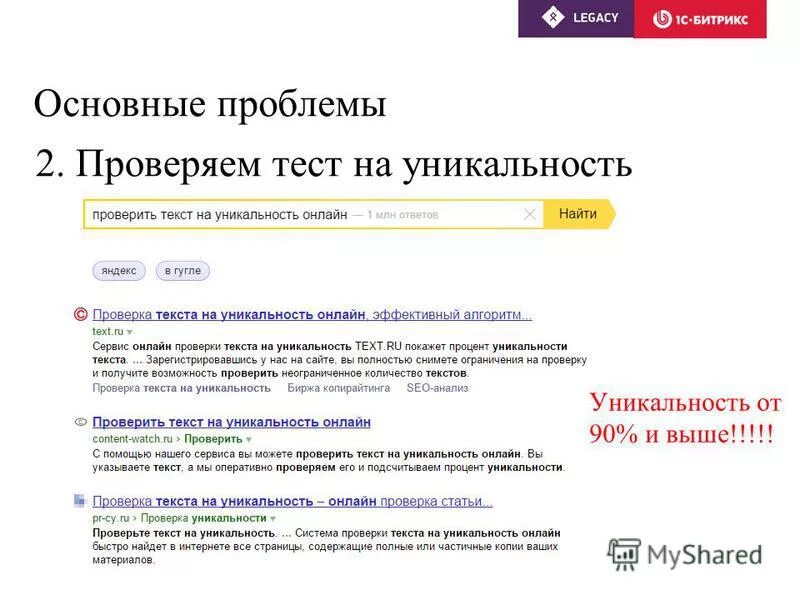Image resolution: width=800 pixels, height=600 pixels.
Task: Open the SEO-анализ sitelink
Action: pos(437,388)
